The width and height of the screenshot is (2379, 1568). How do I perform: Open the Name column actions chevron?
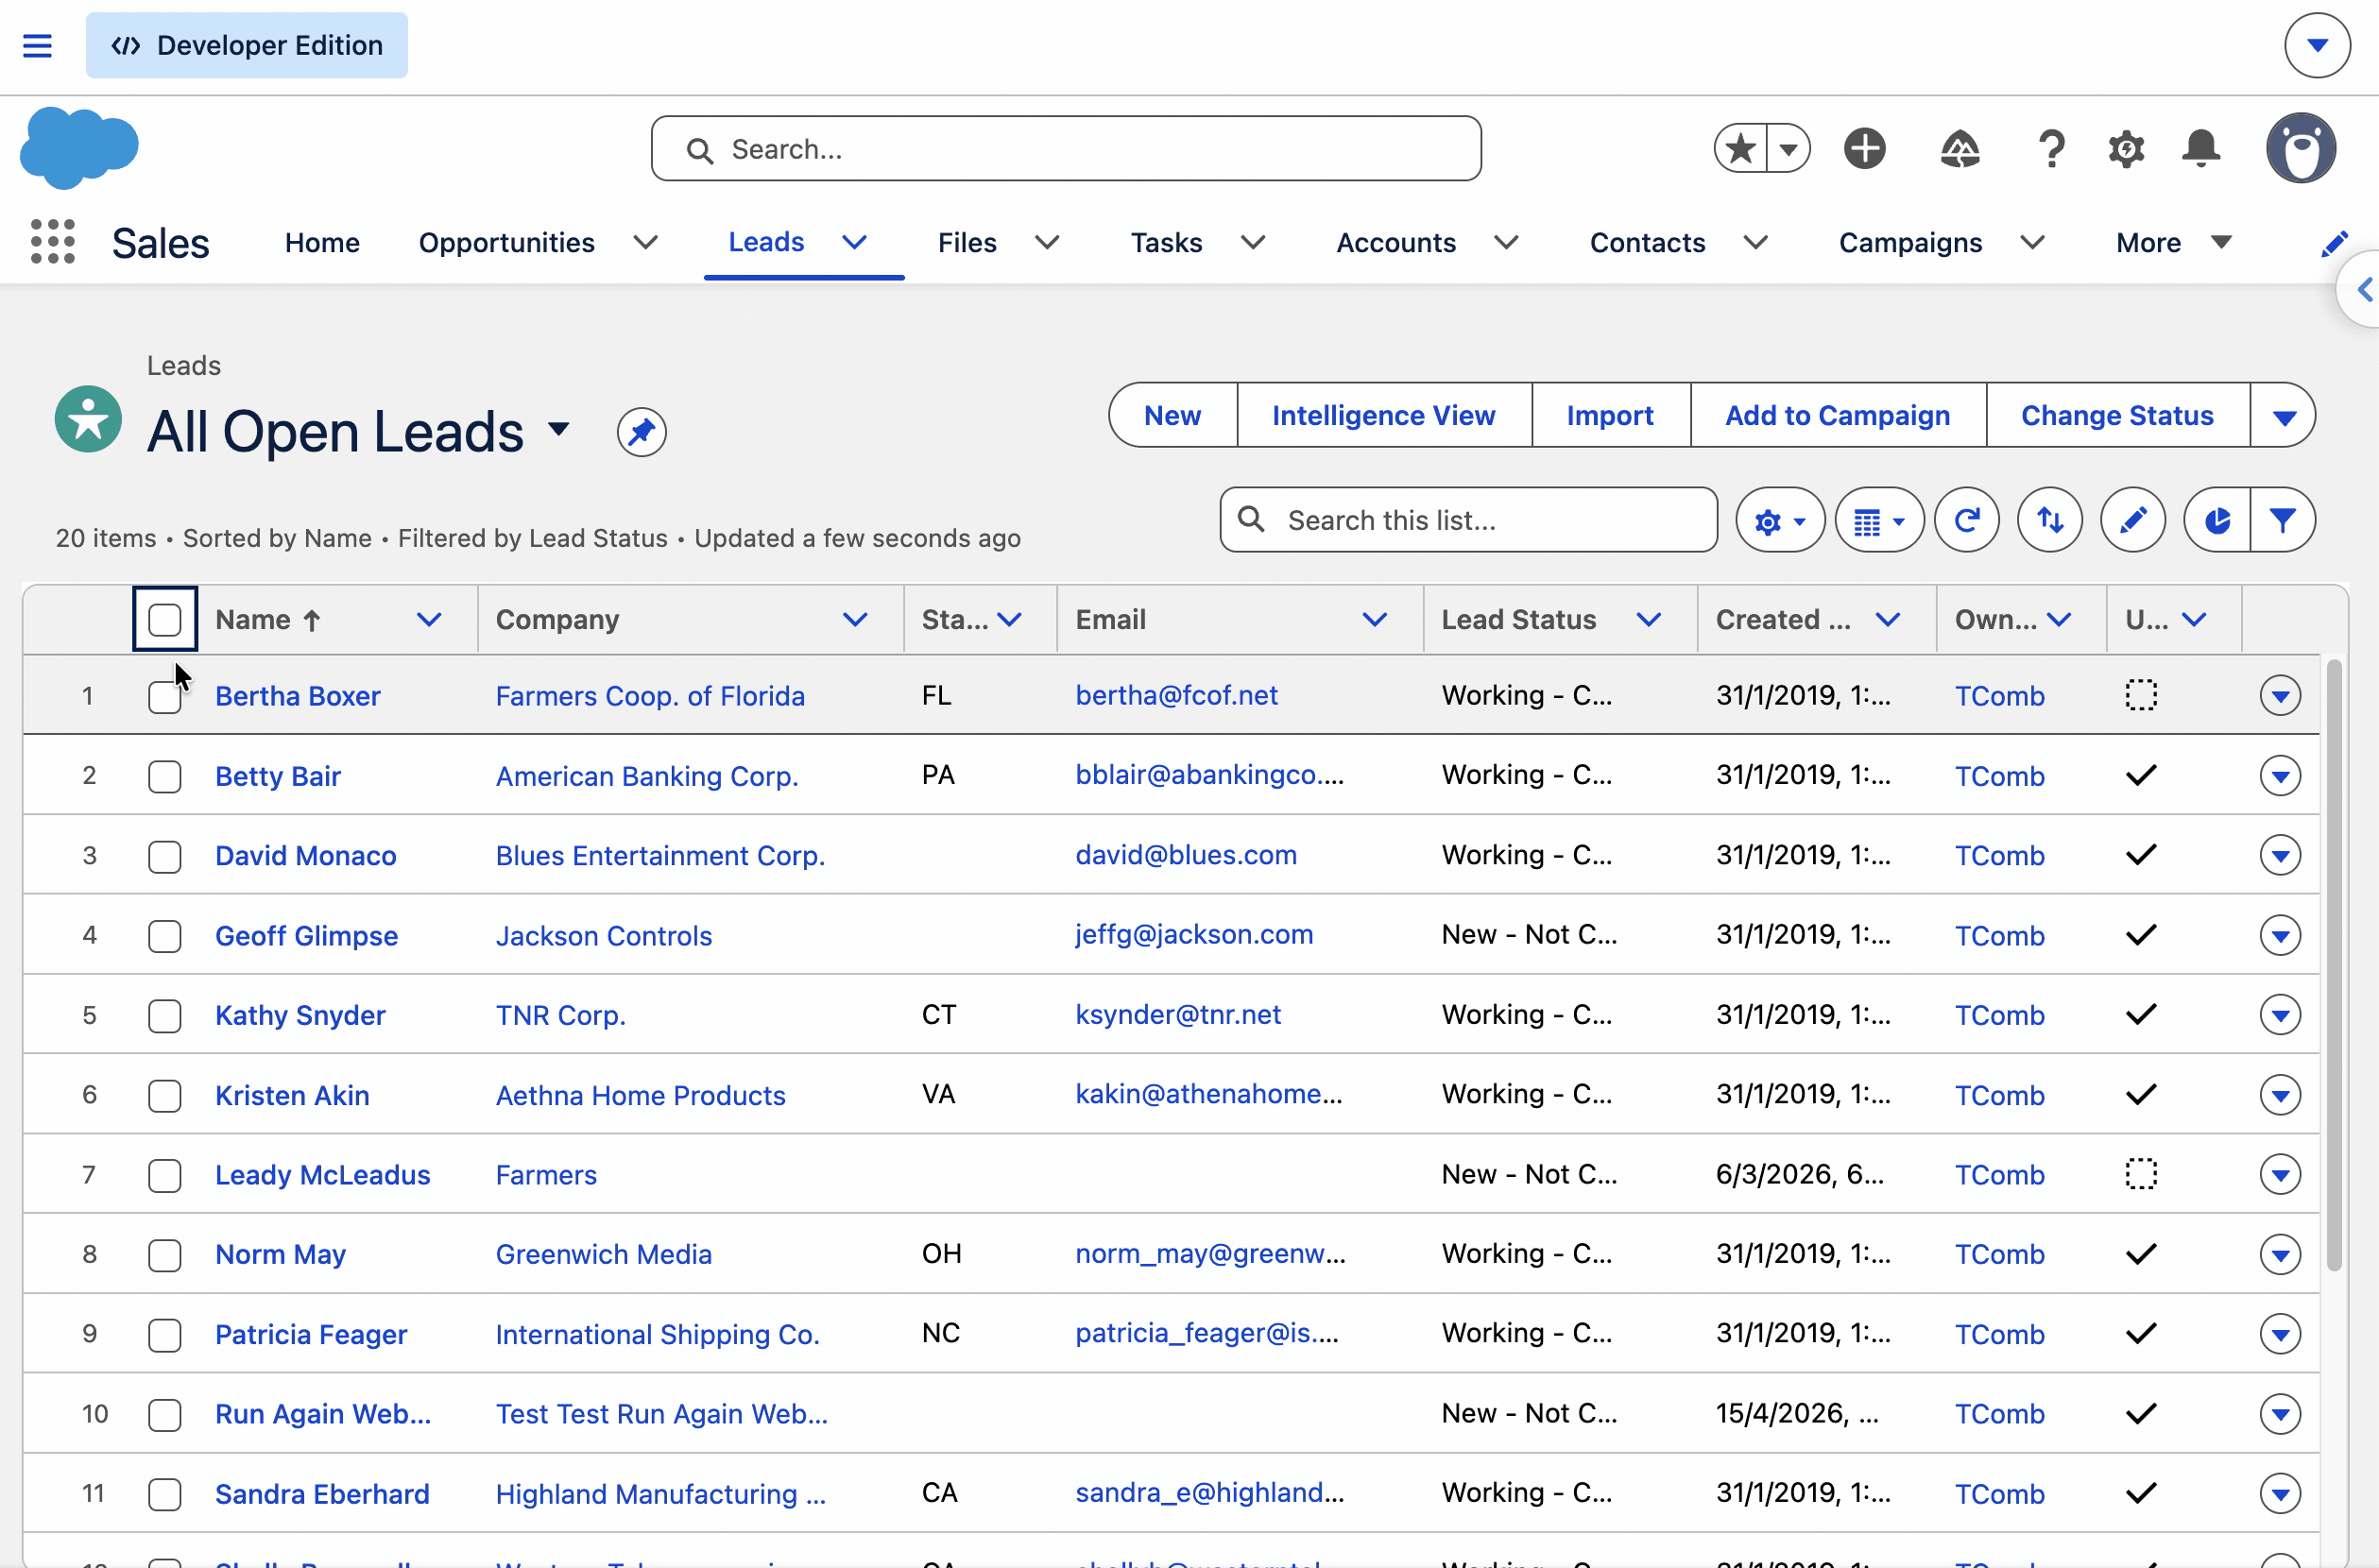[429, 620]
